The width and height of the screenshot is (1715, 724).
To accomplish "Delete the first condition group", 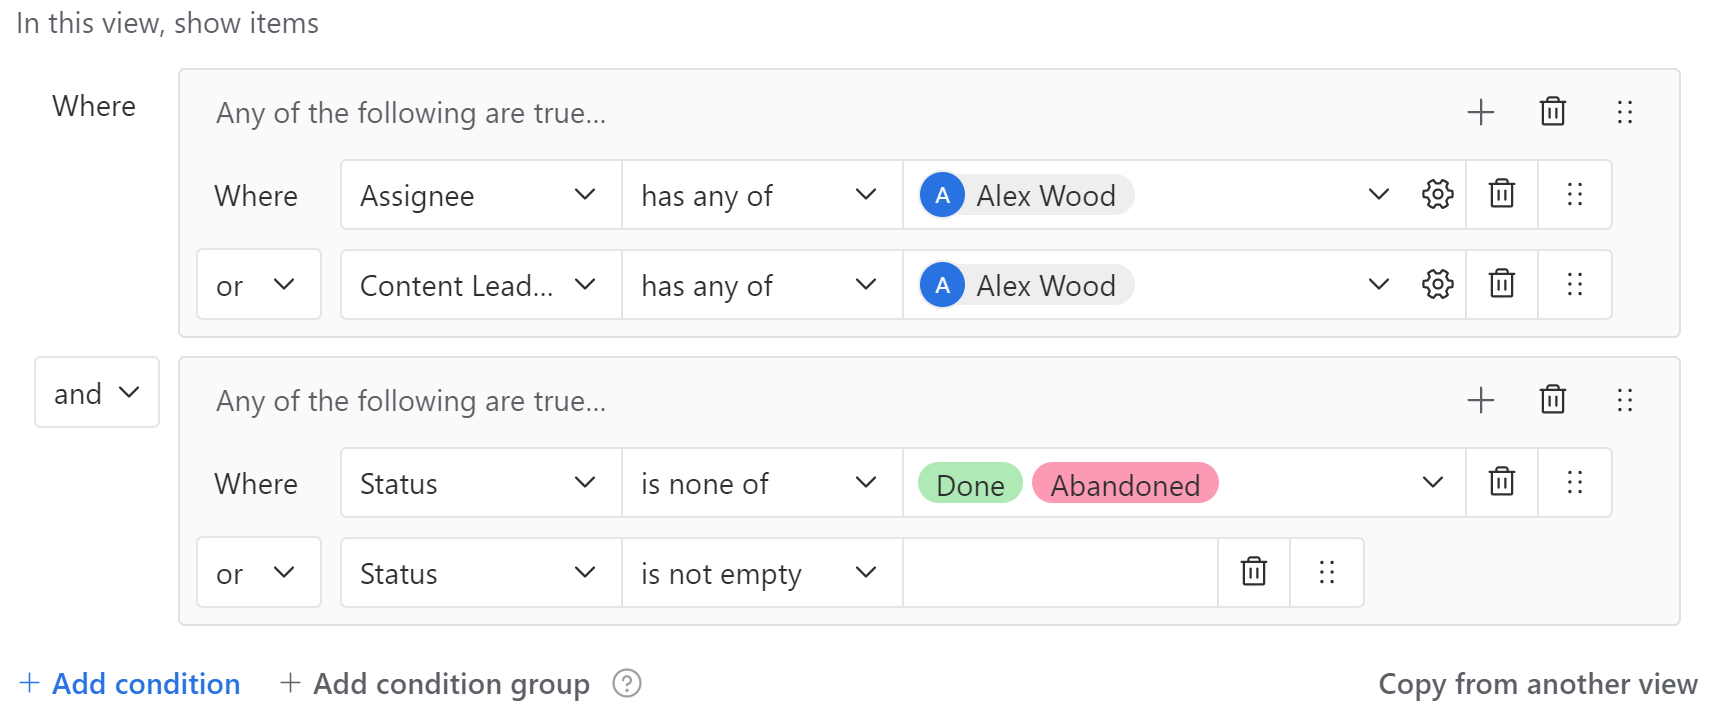I will (1553, 111).
